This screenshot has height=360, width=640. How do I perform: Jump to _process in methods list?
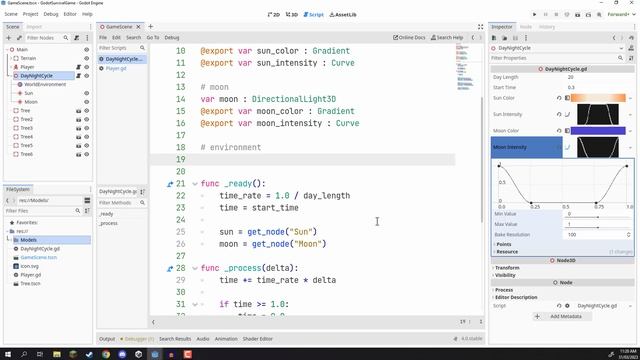pos(109,223)
